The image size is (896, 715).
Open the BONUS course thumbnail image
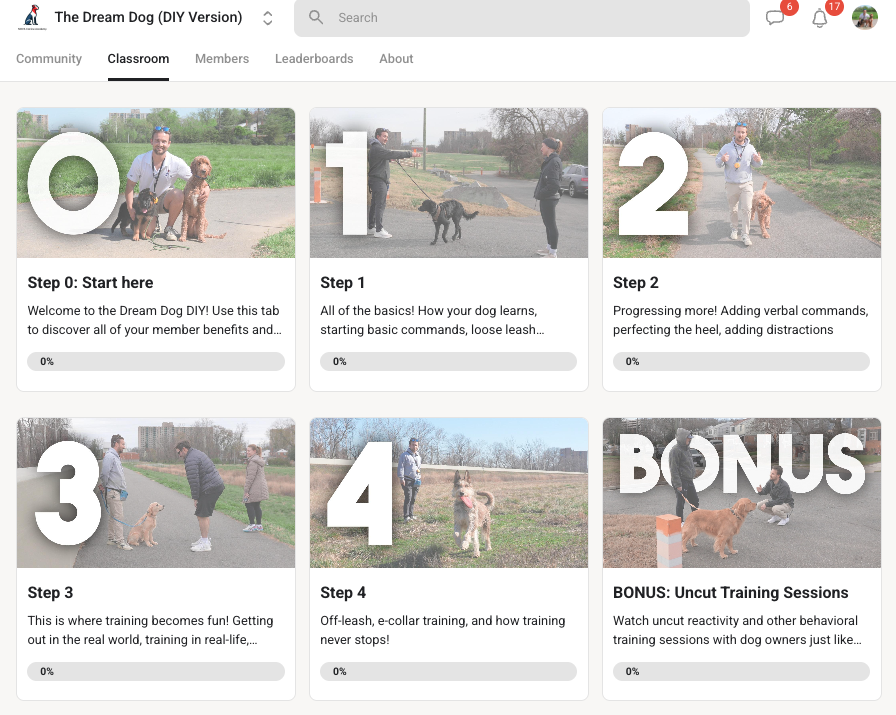742,493
